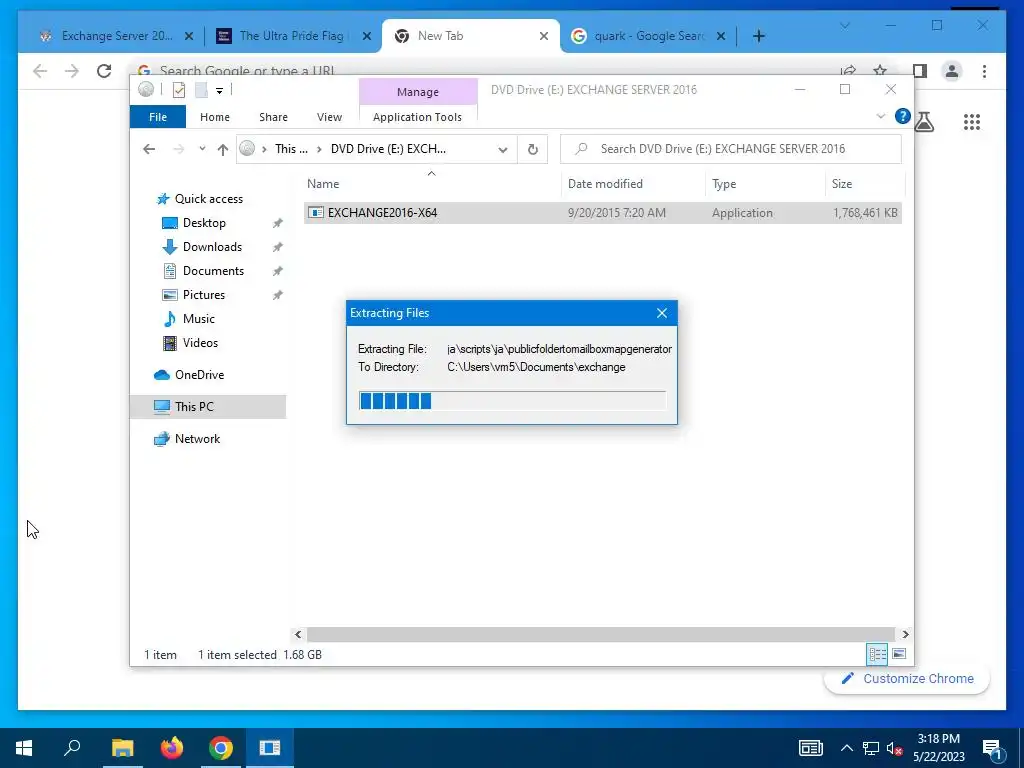Screen dimensions: 1024x768
Task: Sort files by Size column
Action: tap(842, 184)
